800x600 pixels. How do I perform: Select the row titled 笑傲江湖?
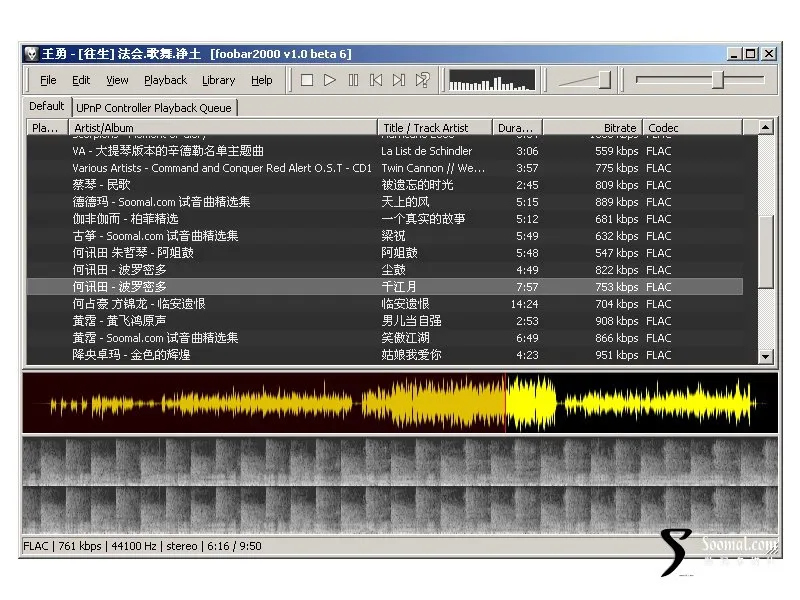[385, 338]
